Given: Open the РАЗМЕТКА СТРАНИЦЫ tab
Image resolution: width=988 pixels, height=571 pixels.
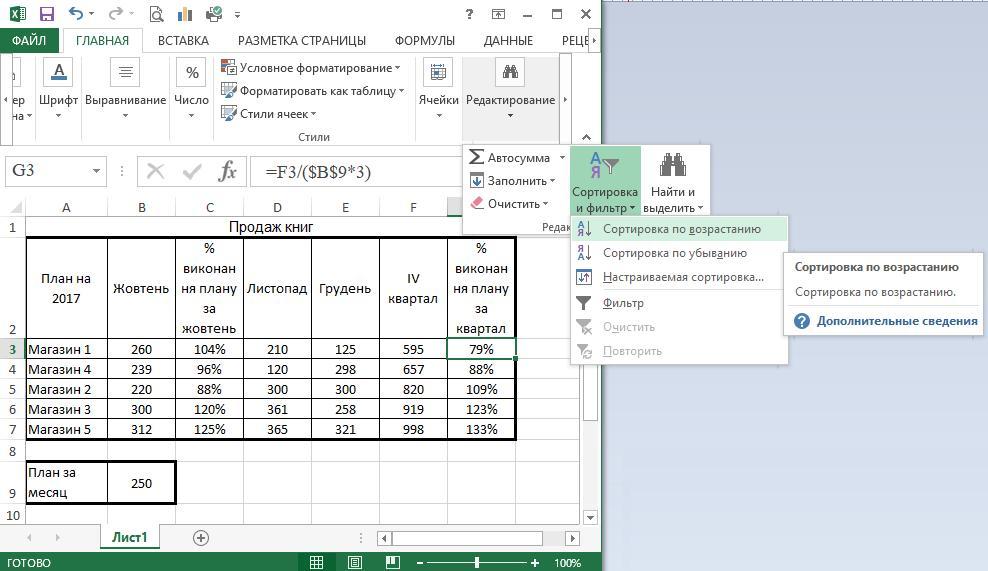Looking at the screenshot, I should [302, 40].
